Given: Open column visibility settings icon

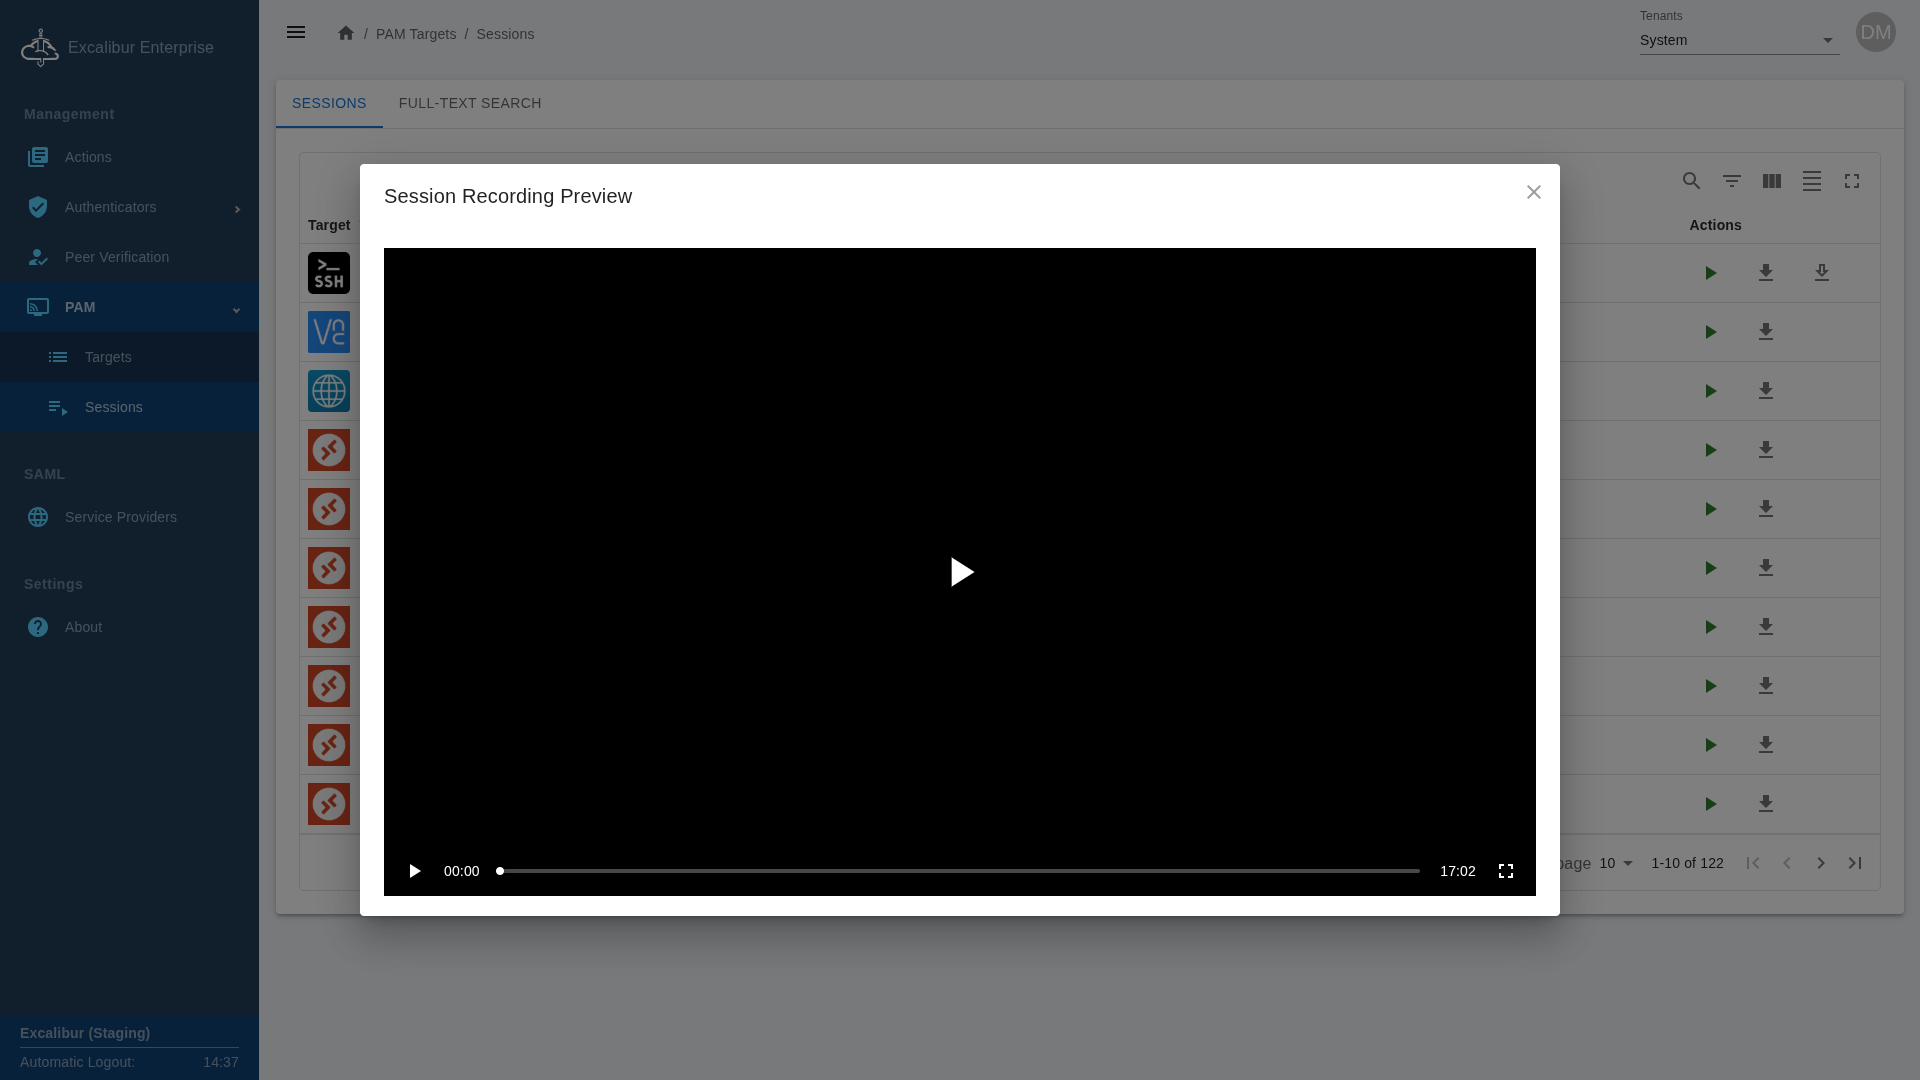Looking at the screenshot, I should click(x=1771, y=181).
